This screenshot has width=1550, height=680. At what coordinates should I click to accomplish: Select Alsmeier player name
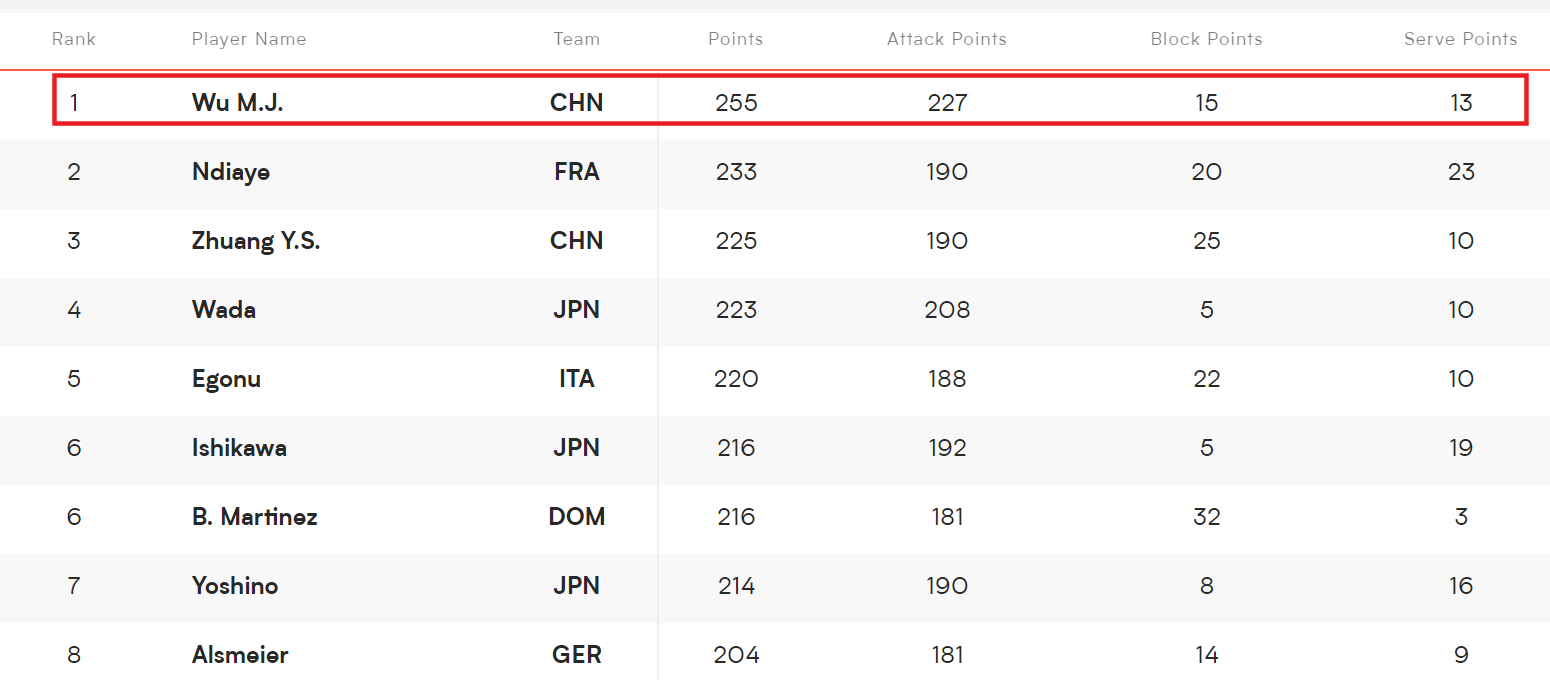240,655
